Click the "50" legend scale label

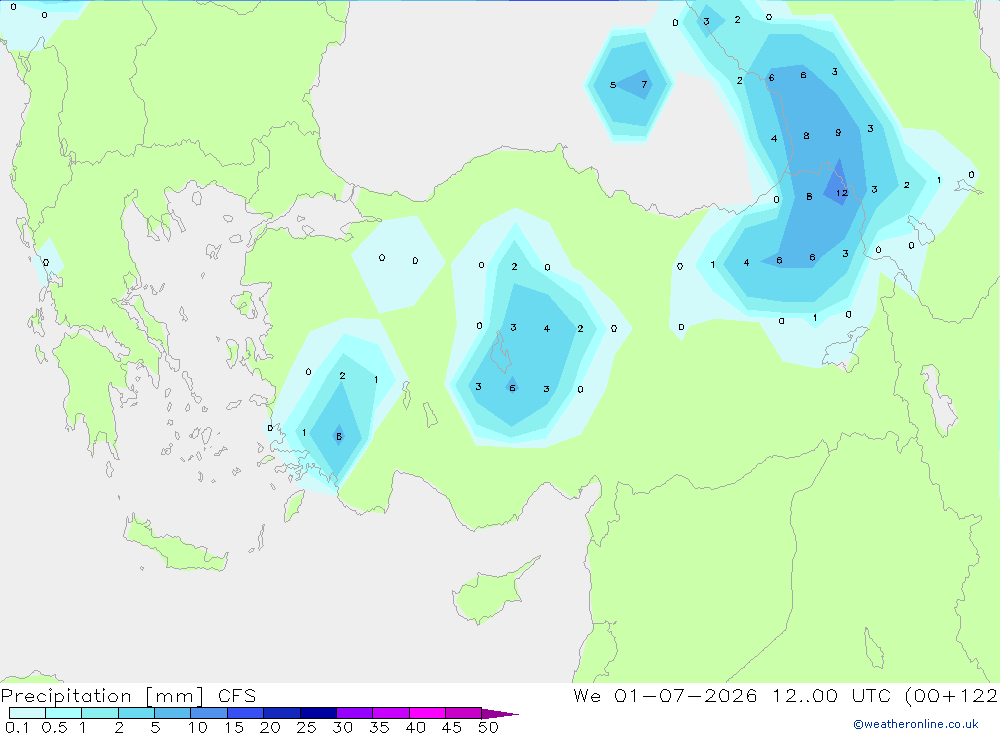point(488,727)
